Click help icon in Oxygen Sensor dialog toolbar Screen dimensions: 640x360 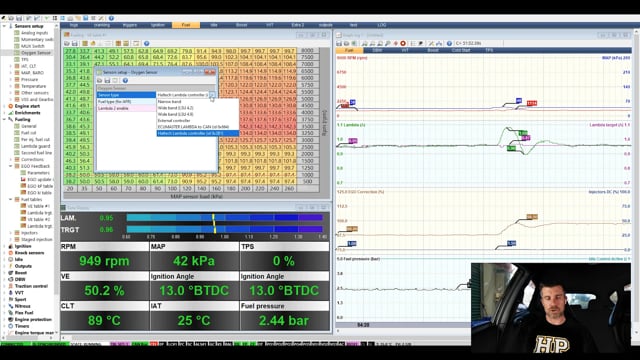pos(125,80)
